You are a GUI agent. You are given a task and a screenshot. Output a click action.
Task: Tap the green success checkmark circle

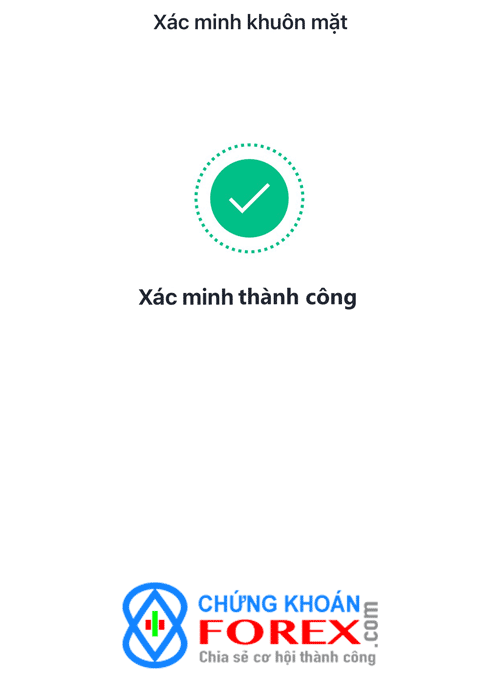coord(249,198)
